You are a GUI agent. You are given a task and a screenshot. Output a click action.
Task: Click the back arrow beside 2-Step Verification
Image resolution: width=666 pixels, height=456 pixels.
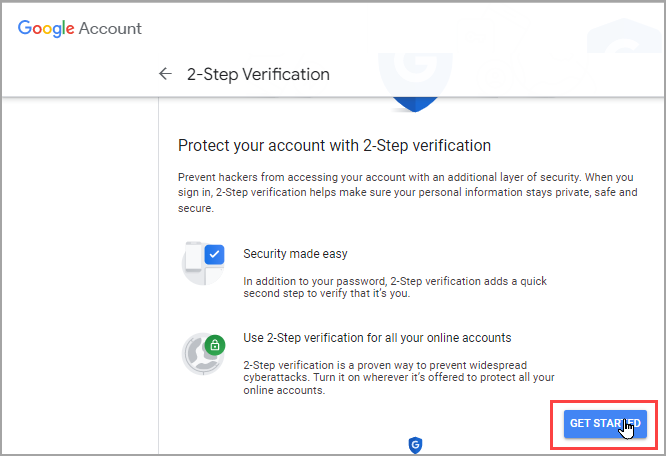click(166, 74)
